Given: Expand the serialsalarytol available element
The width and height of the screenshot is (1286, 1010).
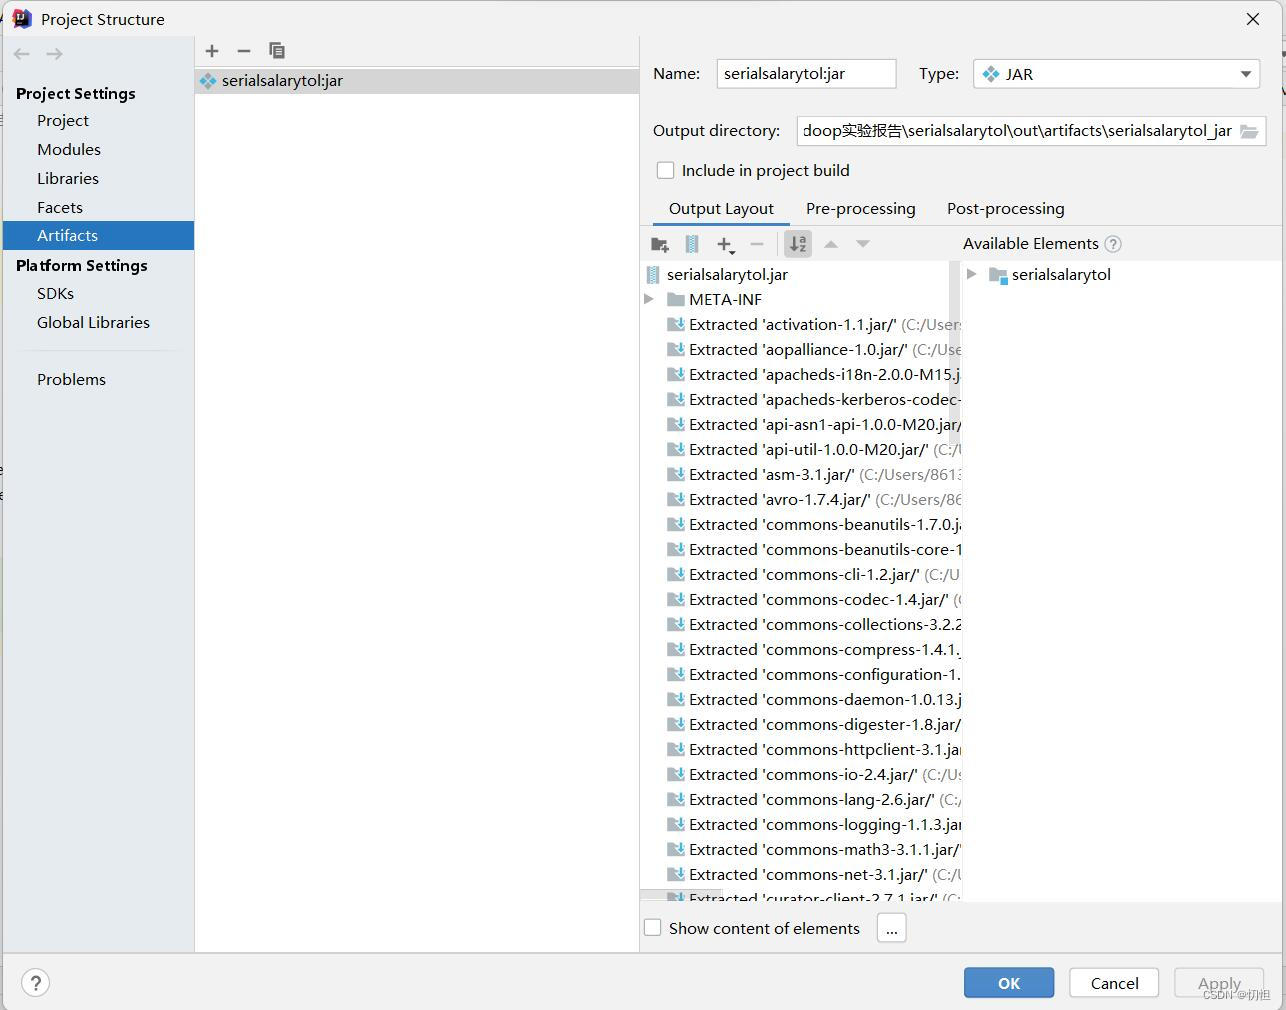Looking at the screenshot, I should tap(971, 275).
